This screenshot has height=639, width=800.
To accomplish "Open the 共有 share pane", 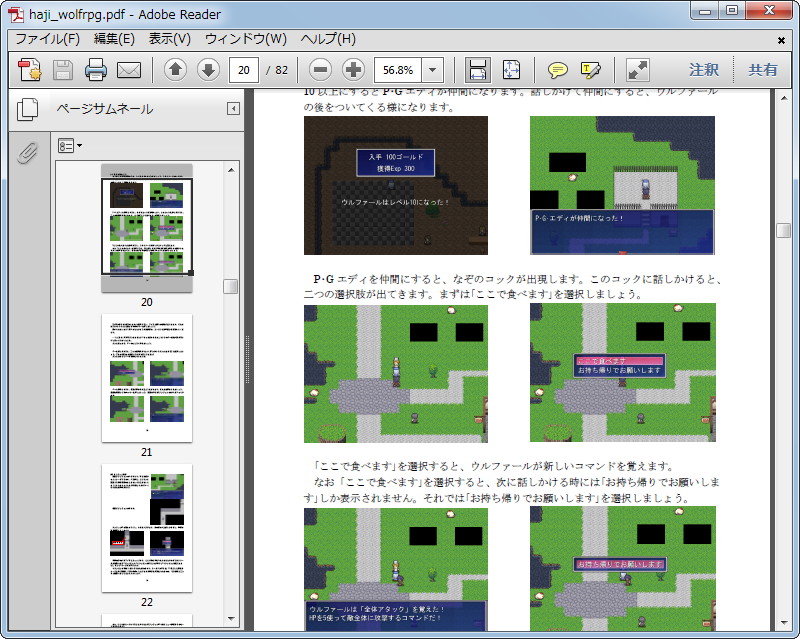I will tap(763, 70).
